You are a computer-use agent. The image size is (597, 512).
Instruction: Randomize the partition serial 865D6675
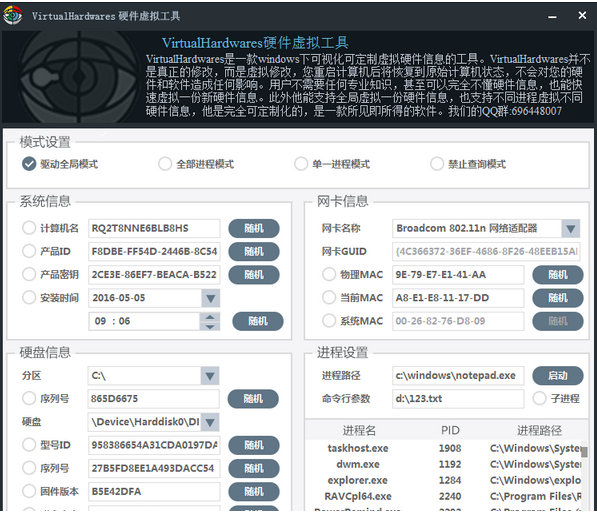253,399
